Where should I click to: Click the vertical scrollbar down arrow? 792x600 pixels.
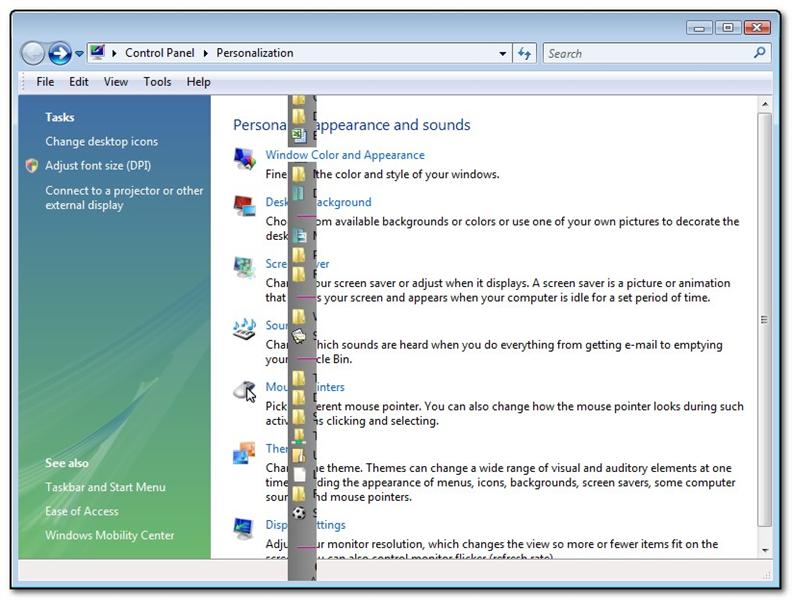click(765, 549)
